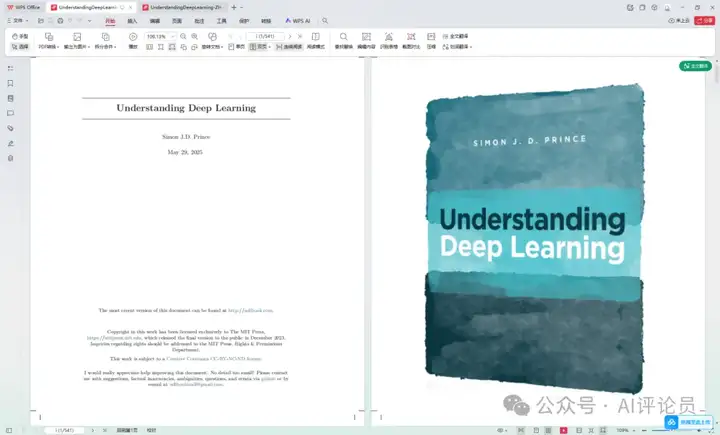Image resolution: width=720 pixels, height=435 pixels.
Task: Click the green full text translation badge
Action: pos(695,66)
